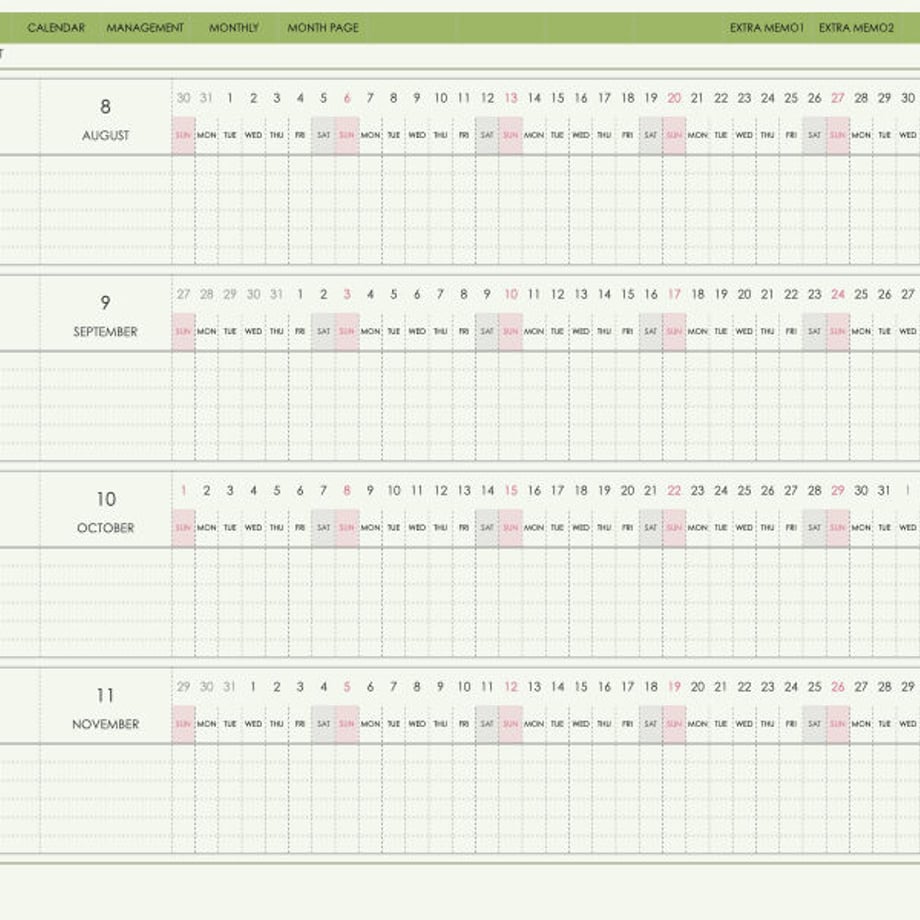Viewport: 920px width, 920px height.
Task: Select the NOVEMBER month label
Action: tap(106, 725)
